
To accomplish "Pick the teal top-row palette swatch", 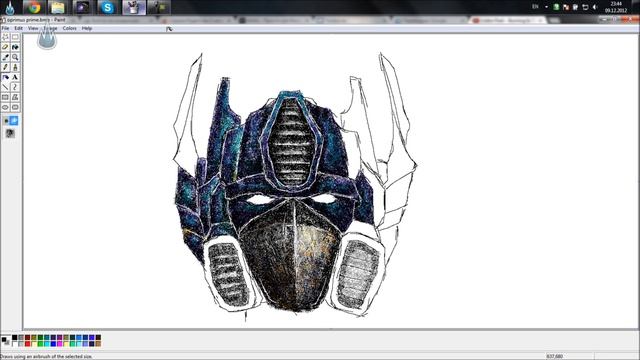I will pyautogui.click(x=47, y=338).
